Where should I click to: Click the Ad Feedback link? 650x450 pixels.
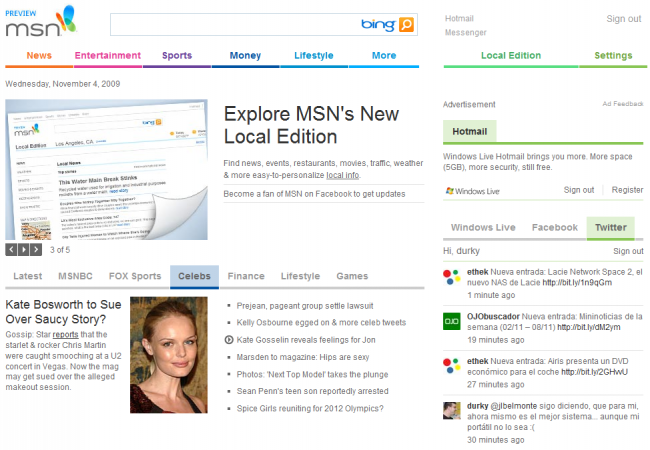point(623,104)
